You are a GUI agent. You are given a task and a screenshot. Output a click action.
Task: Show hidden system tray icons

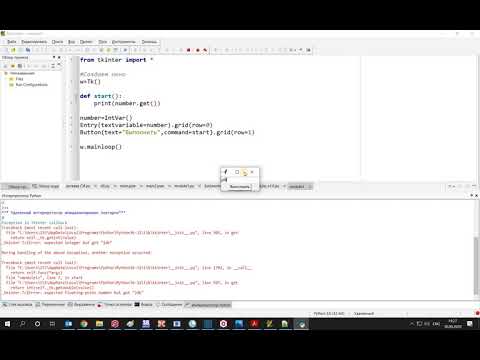click(x=412, y=324)
